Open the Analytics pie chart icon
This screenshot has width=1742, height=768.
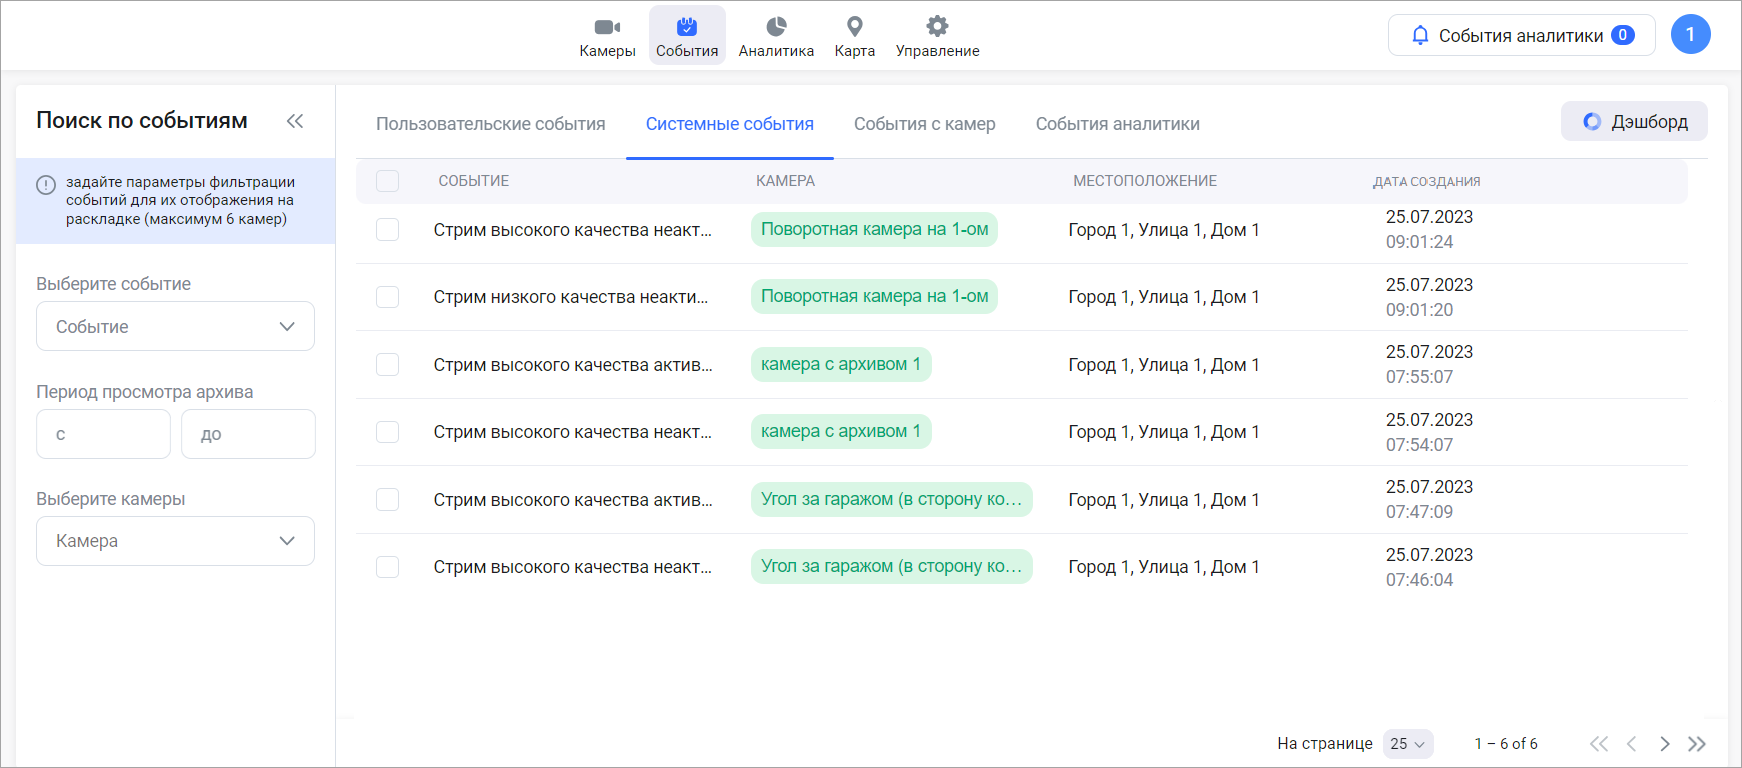776,27
